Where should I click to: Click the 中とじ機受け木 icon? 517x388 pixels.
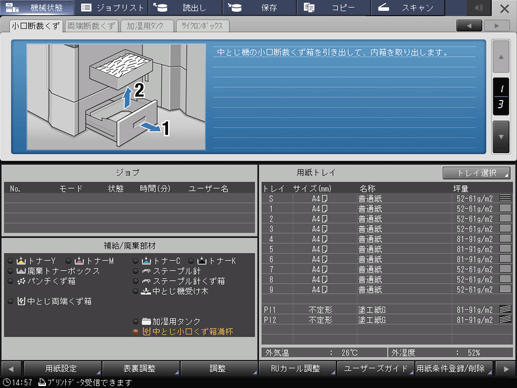pyautogui.click(x=146, y=291)
